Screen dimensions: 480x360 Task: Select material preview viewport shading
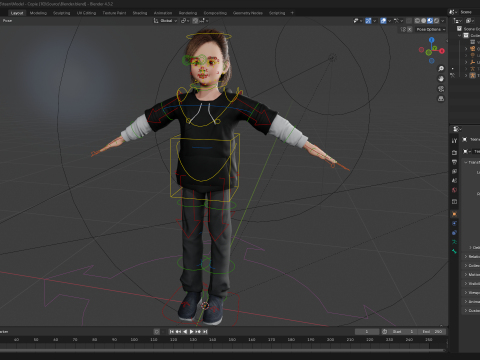pos(430,21)
